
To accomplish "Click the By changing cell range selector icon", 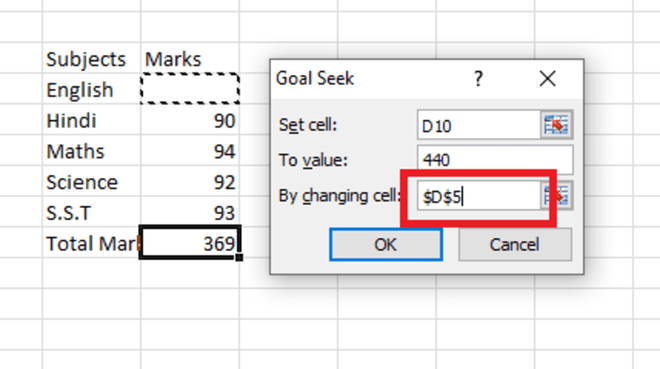I will pyautogui.click(x=556, y=196).
